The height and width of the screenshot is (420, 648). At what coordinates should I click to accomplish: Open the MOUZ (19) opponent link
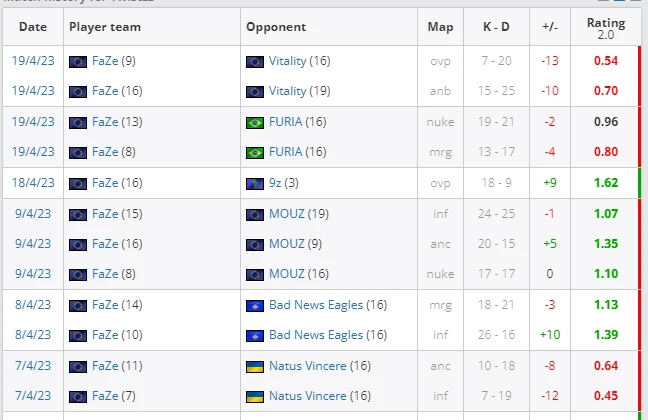pos(287,214)
